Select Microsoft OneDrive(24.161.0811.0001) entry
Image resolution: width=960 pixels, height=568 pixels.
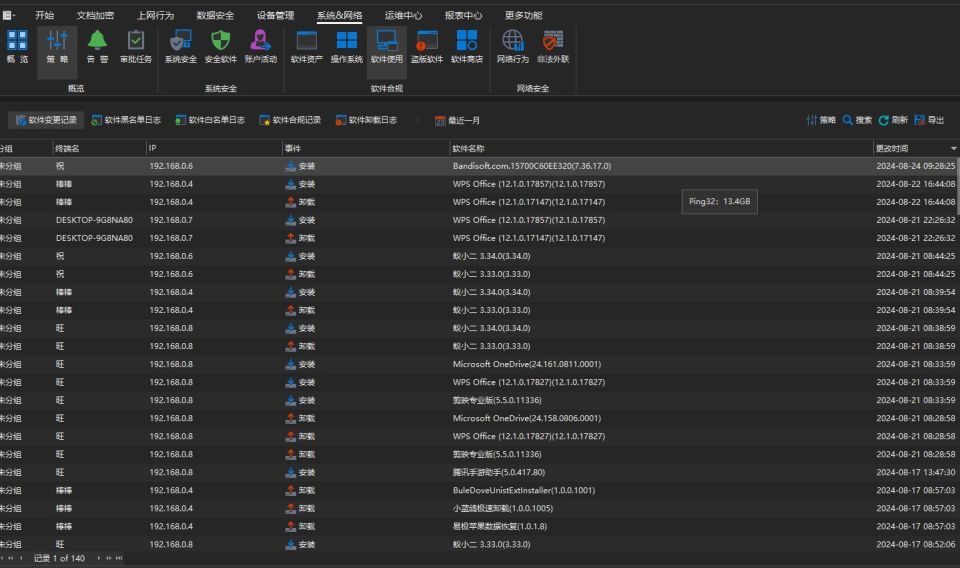[x=527, y=364]
